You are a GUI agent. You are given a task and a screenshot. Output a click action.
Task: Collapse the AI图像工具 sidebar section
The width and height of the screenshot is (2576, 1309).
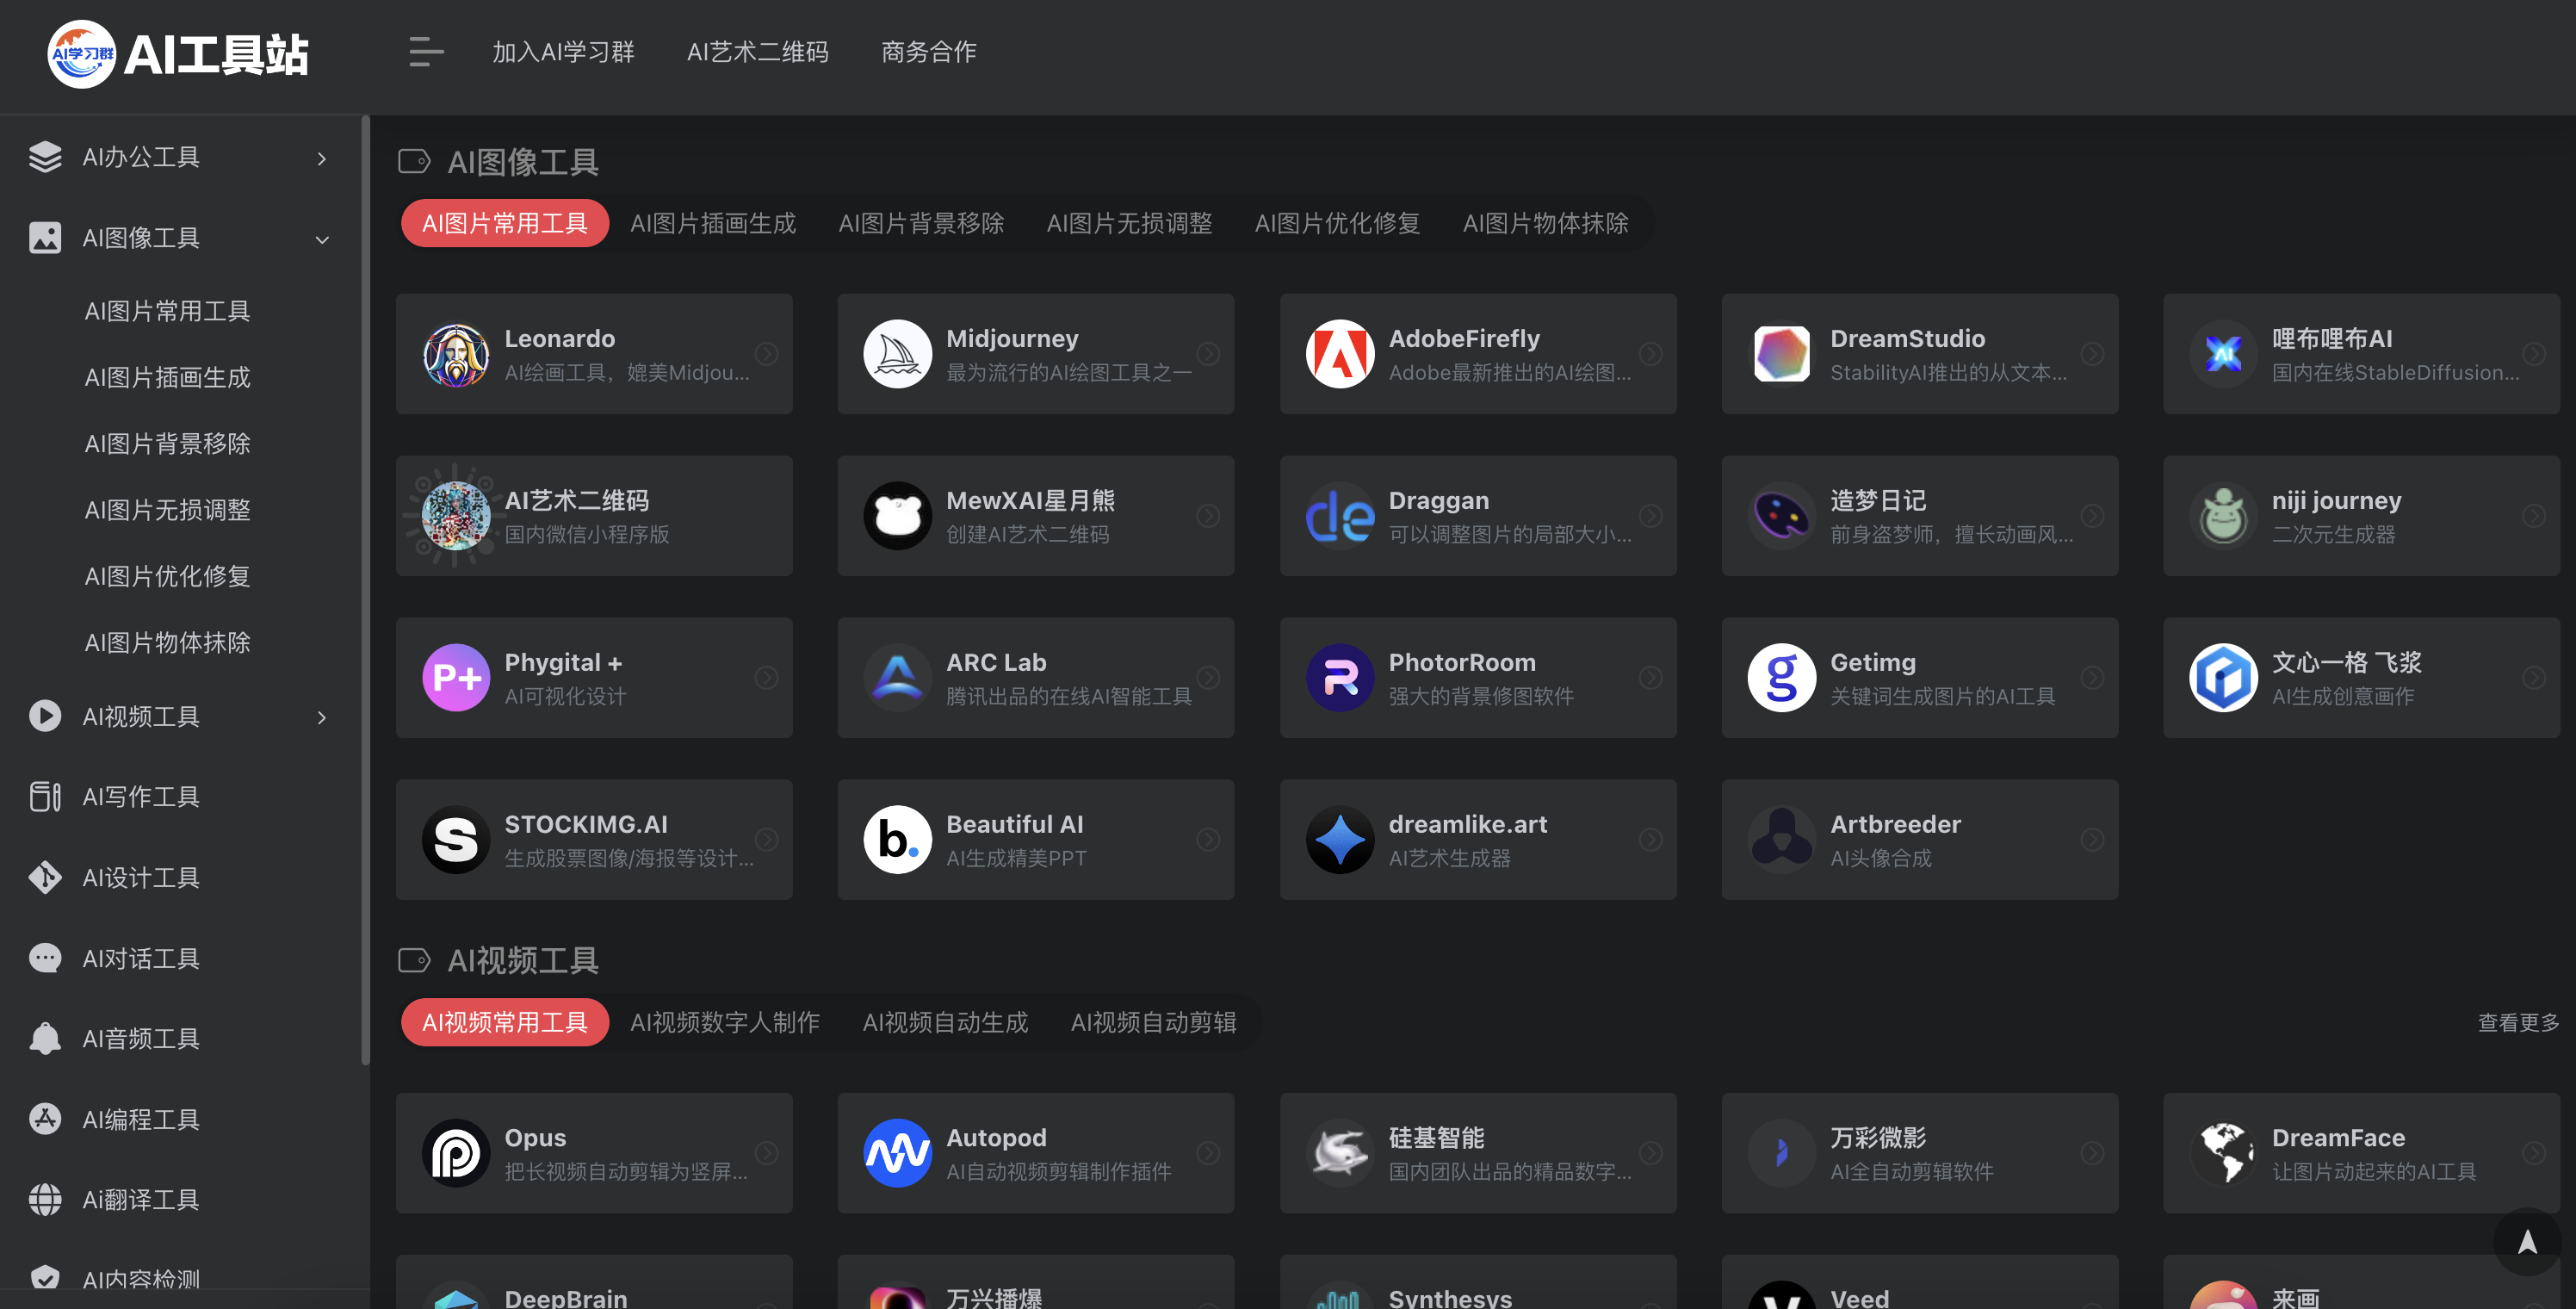point(321,239)
